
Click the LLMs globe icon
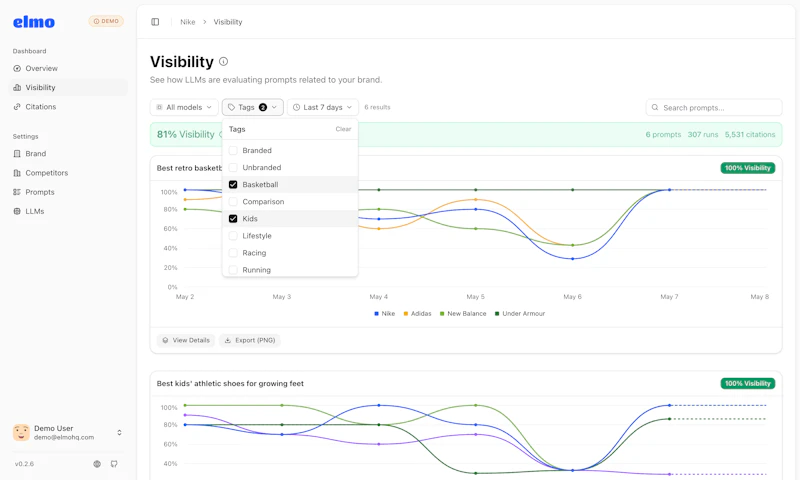pos(17,211)
